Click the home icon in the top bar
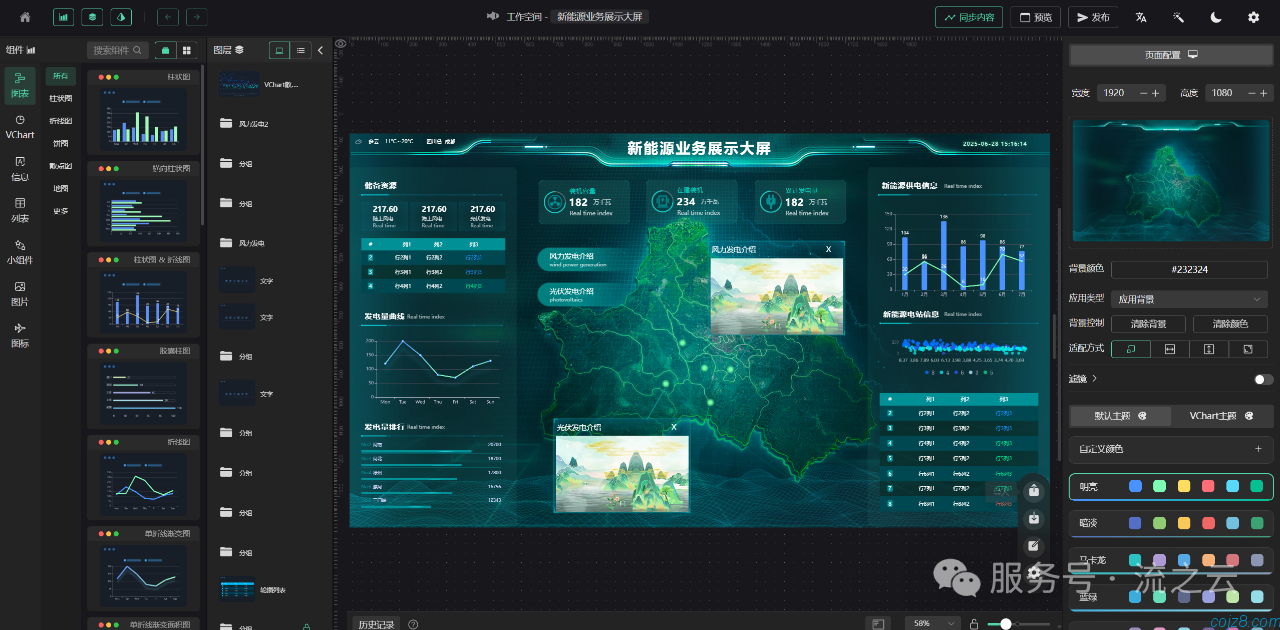Viewport: 1280px width, 630px height. pyautogui.click(x=25, y=17)
